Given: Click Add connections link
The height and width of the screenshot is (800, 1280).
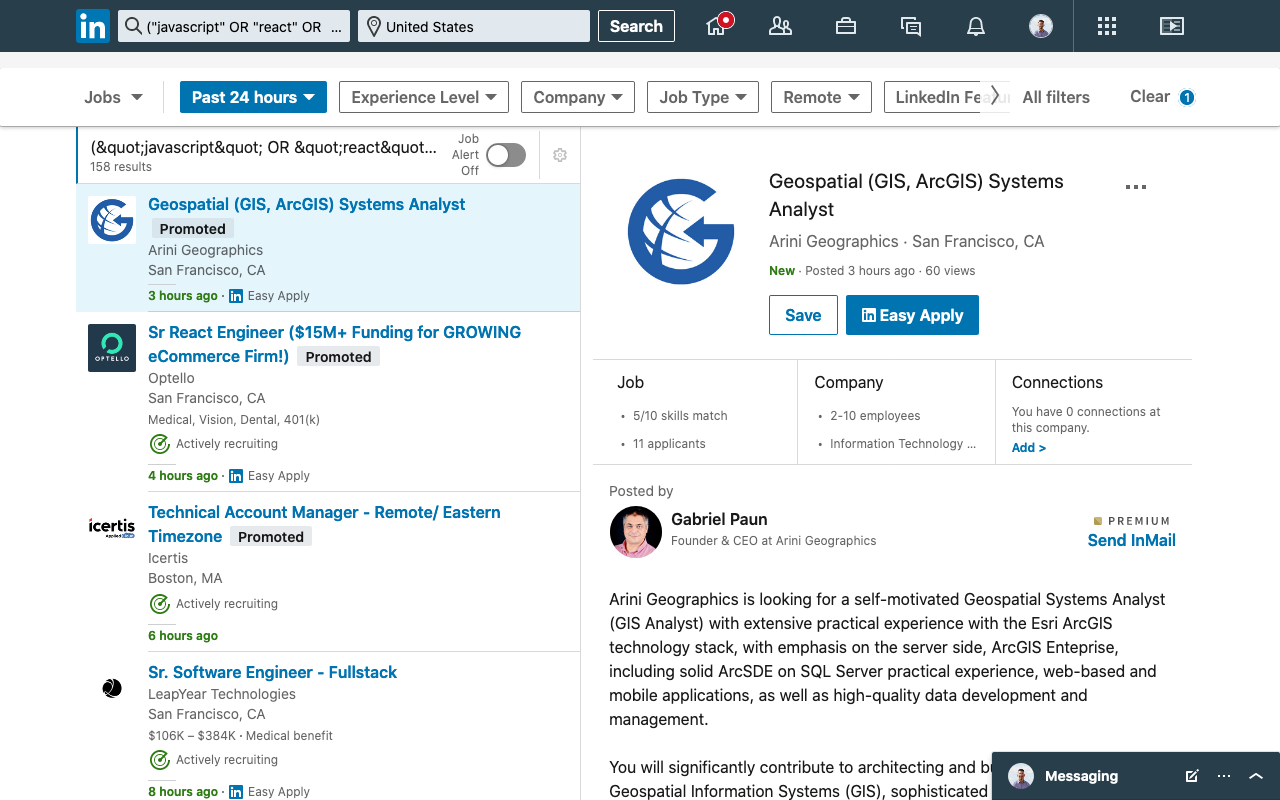Looking at the screenshot, I should click(x=1029, y=448).
